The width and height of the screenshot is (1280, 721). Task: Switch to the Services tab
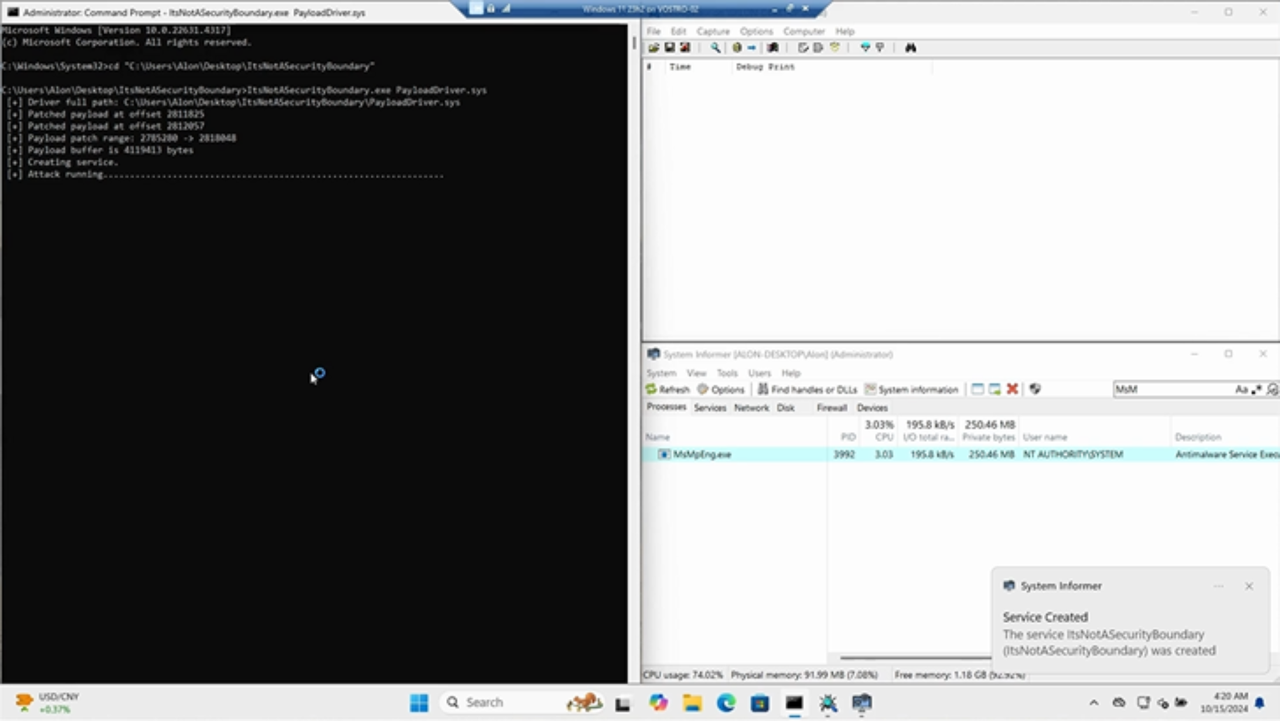pos(710,408)
